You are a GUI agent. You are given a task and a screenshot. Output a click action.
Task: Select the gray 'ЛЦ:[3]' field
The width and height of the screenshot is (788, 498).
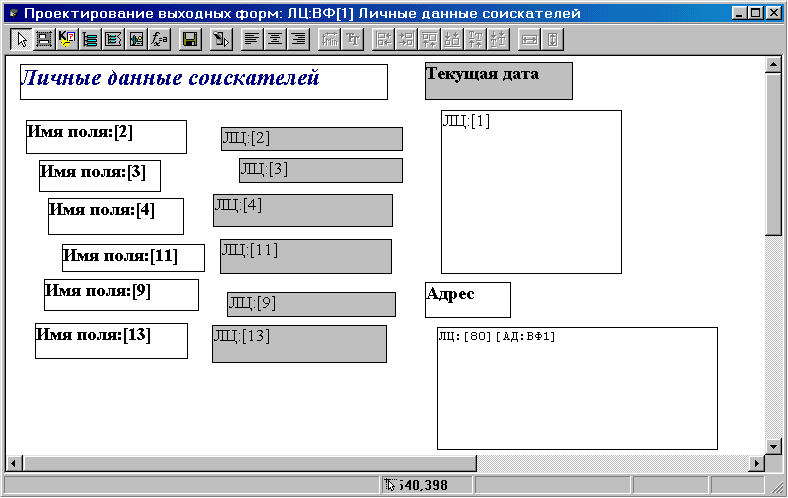tap(321, 170)
